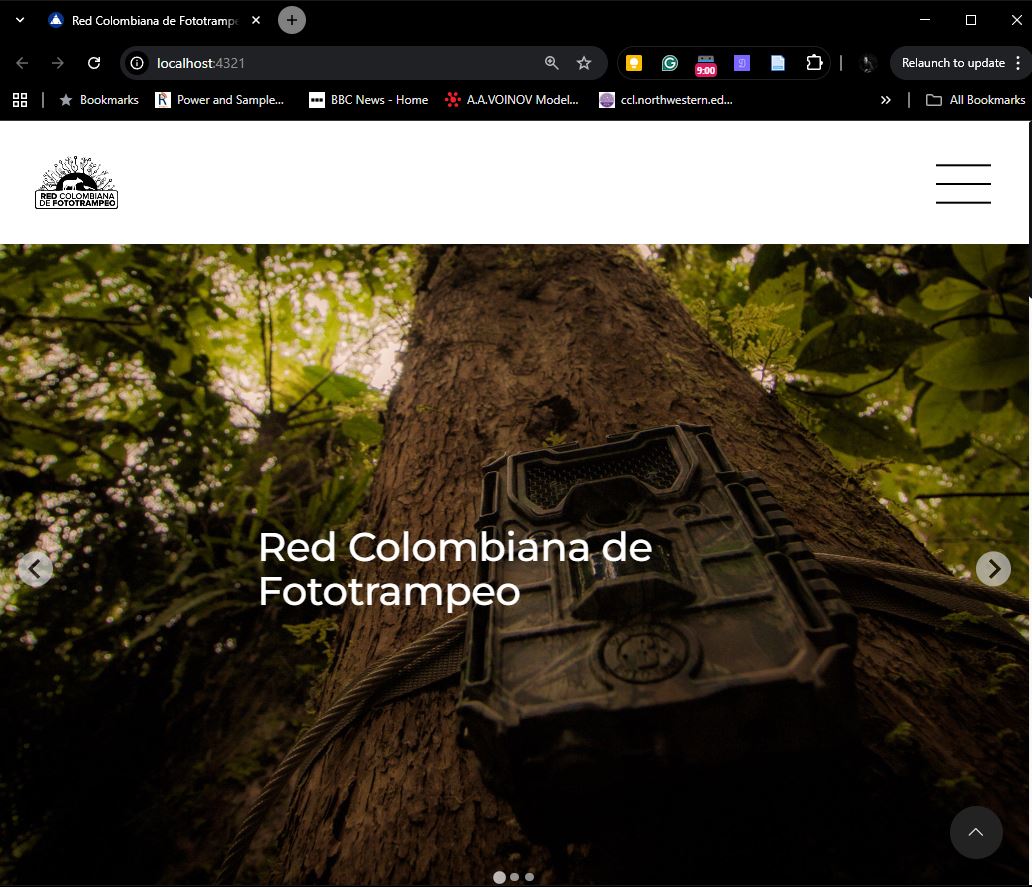Select the second carousel indicator dot

click(x=515, y=877)
